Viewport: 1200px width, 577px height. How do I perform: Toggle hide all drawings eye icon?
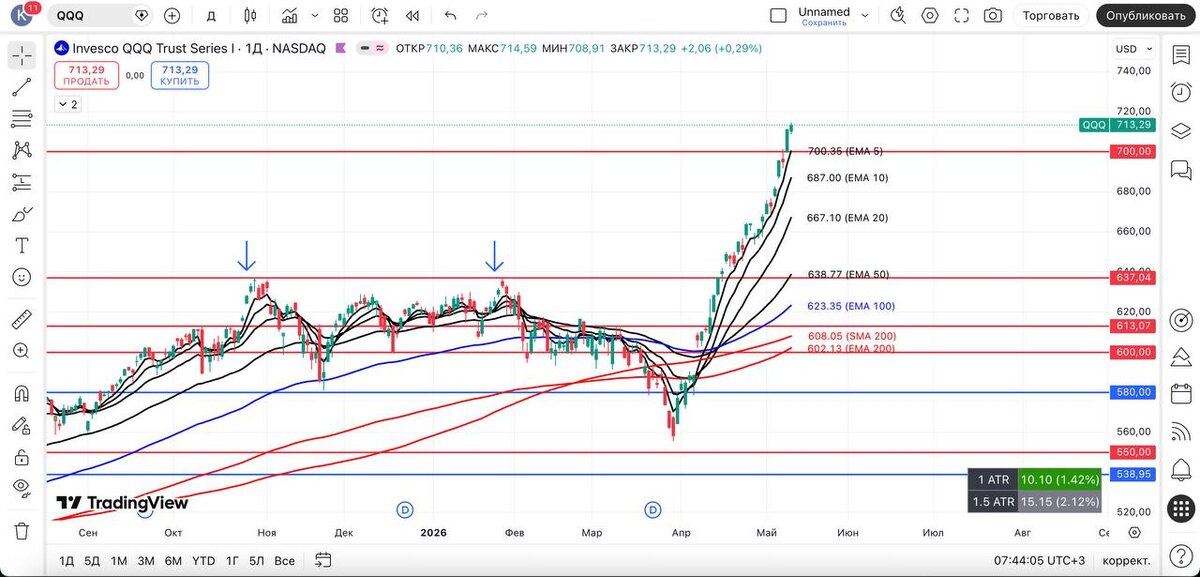[21, 488]
